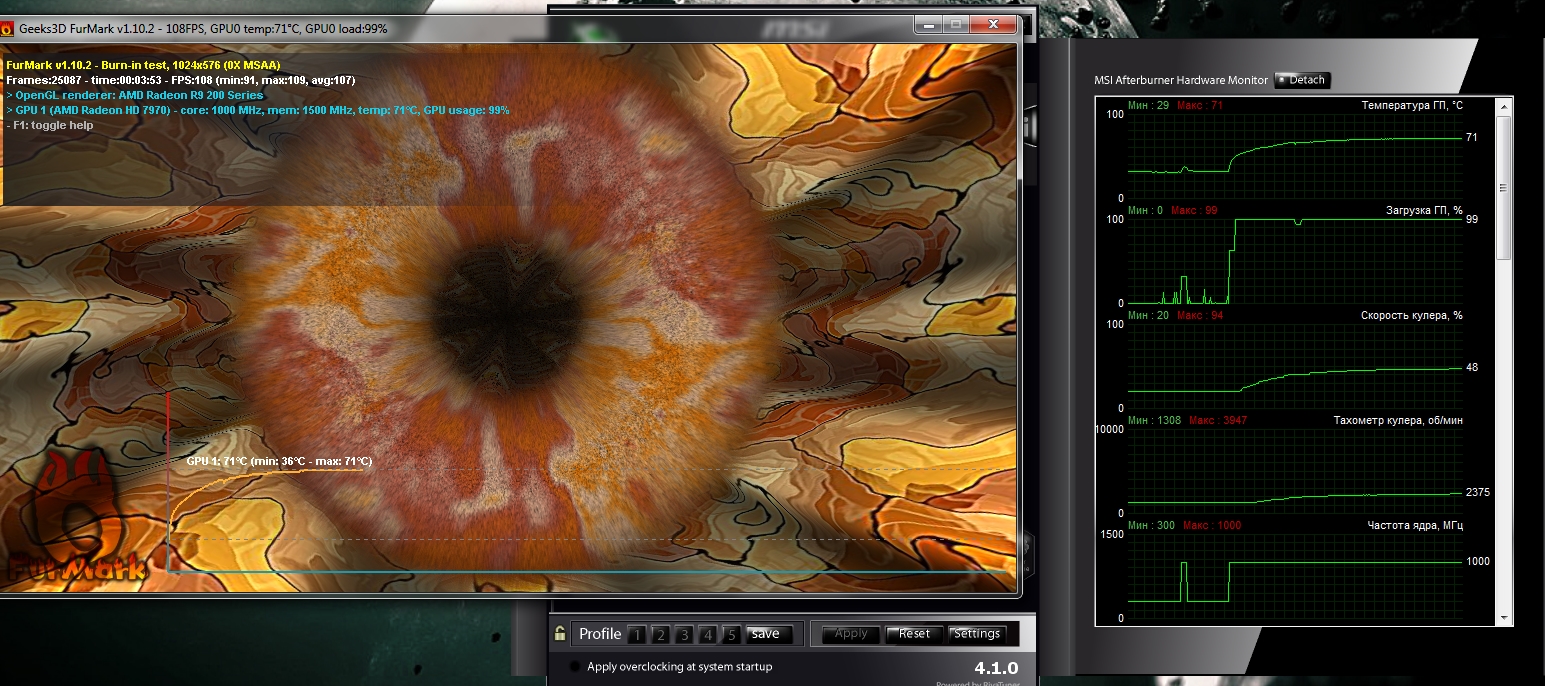Click the fan tachometer graph
1545x686 pixels.
coord(1293,471)
